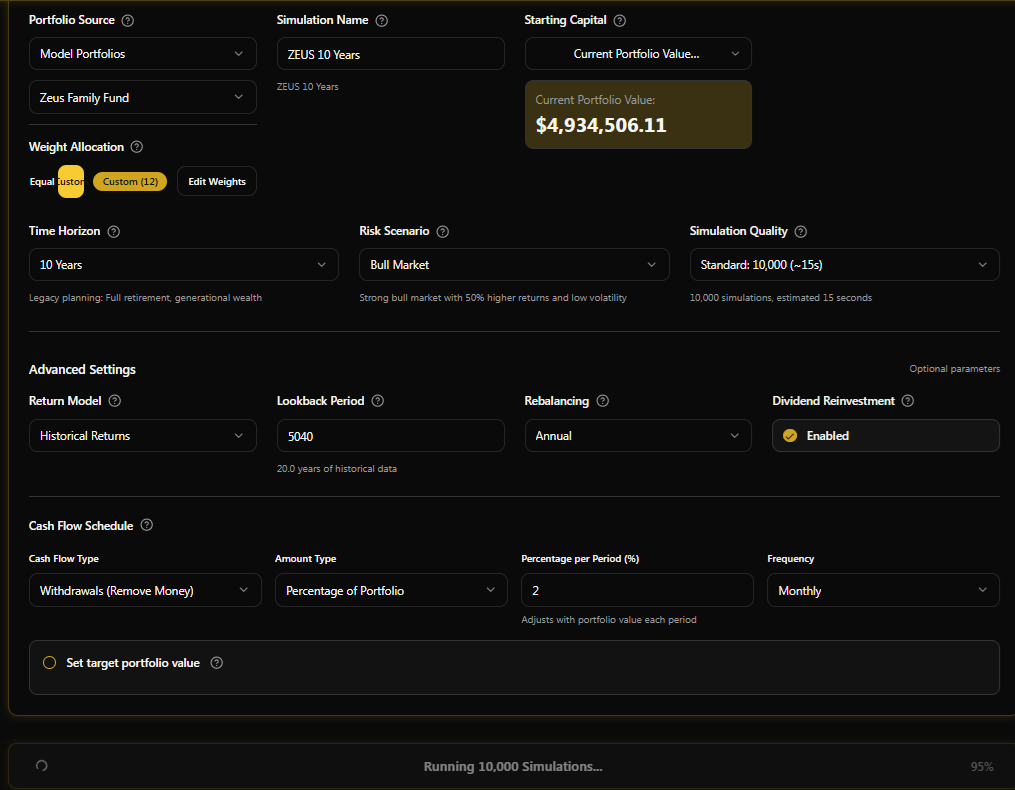Click the Advanced Settings heading
This screenshot has width=1015, height=790.
(82, 369)
